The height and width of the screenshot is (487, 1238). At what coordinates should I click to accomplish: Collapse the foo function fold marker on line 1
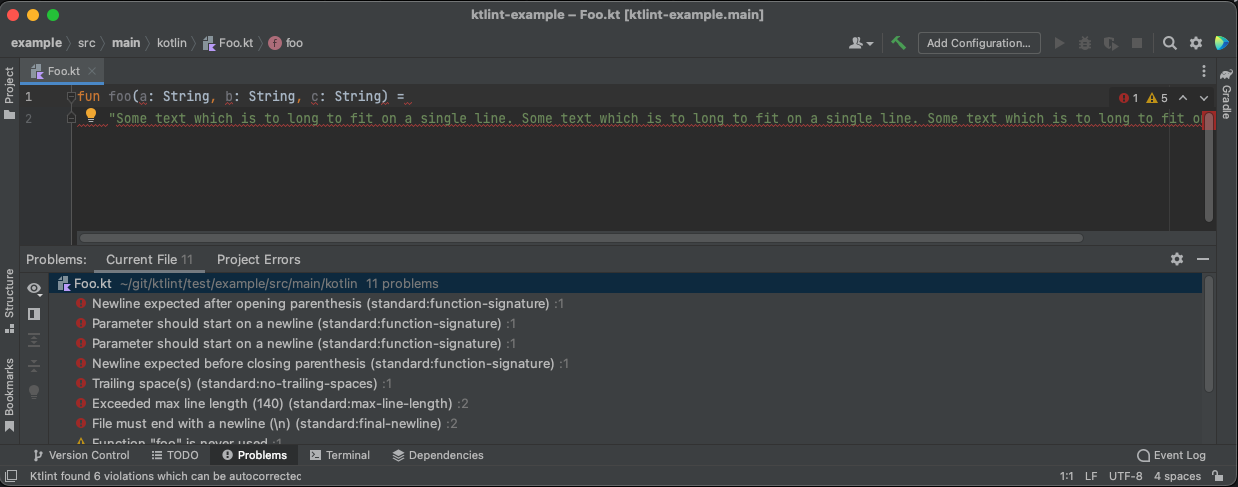[71, 97]
